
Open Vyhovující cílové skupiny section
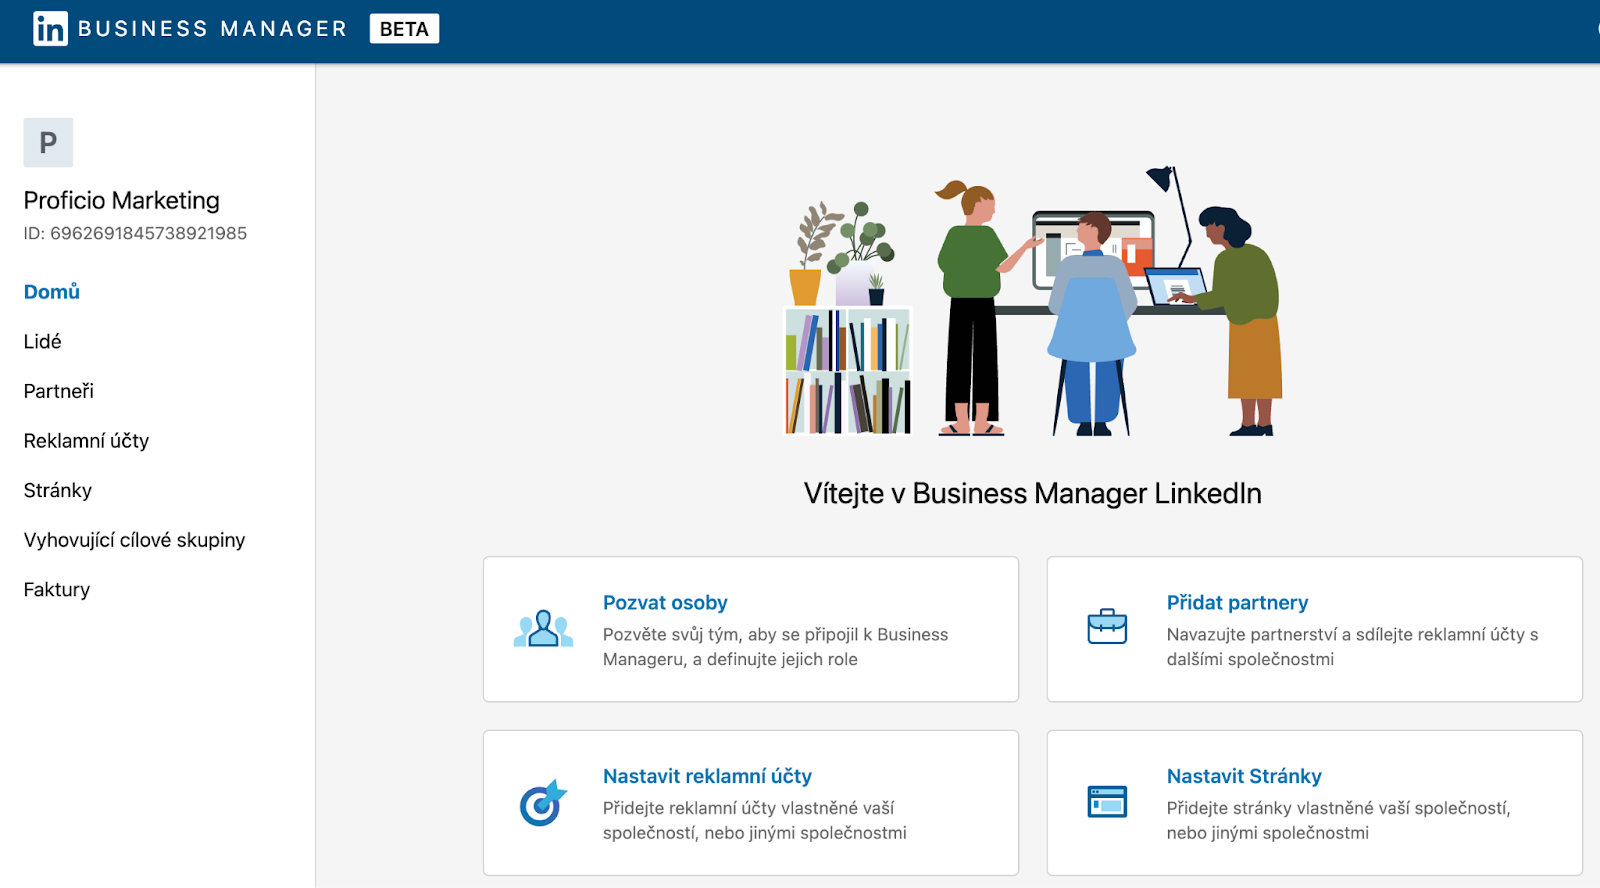[135, 540]
